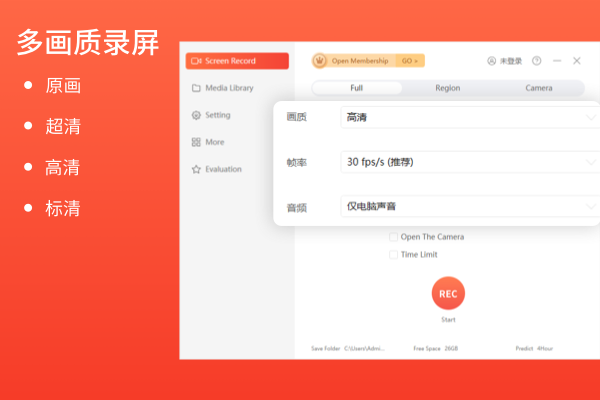Open the Setting page
The height and width of the screenshot is (400, 600).
tap(211, 115)
